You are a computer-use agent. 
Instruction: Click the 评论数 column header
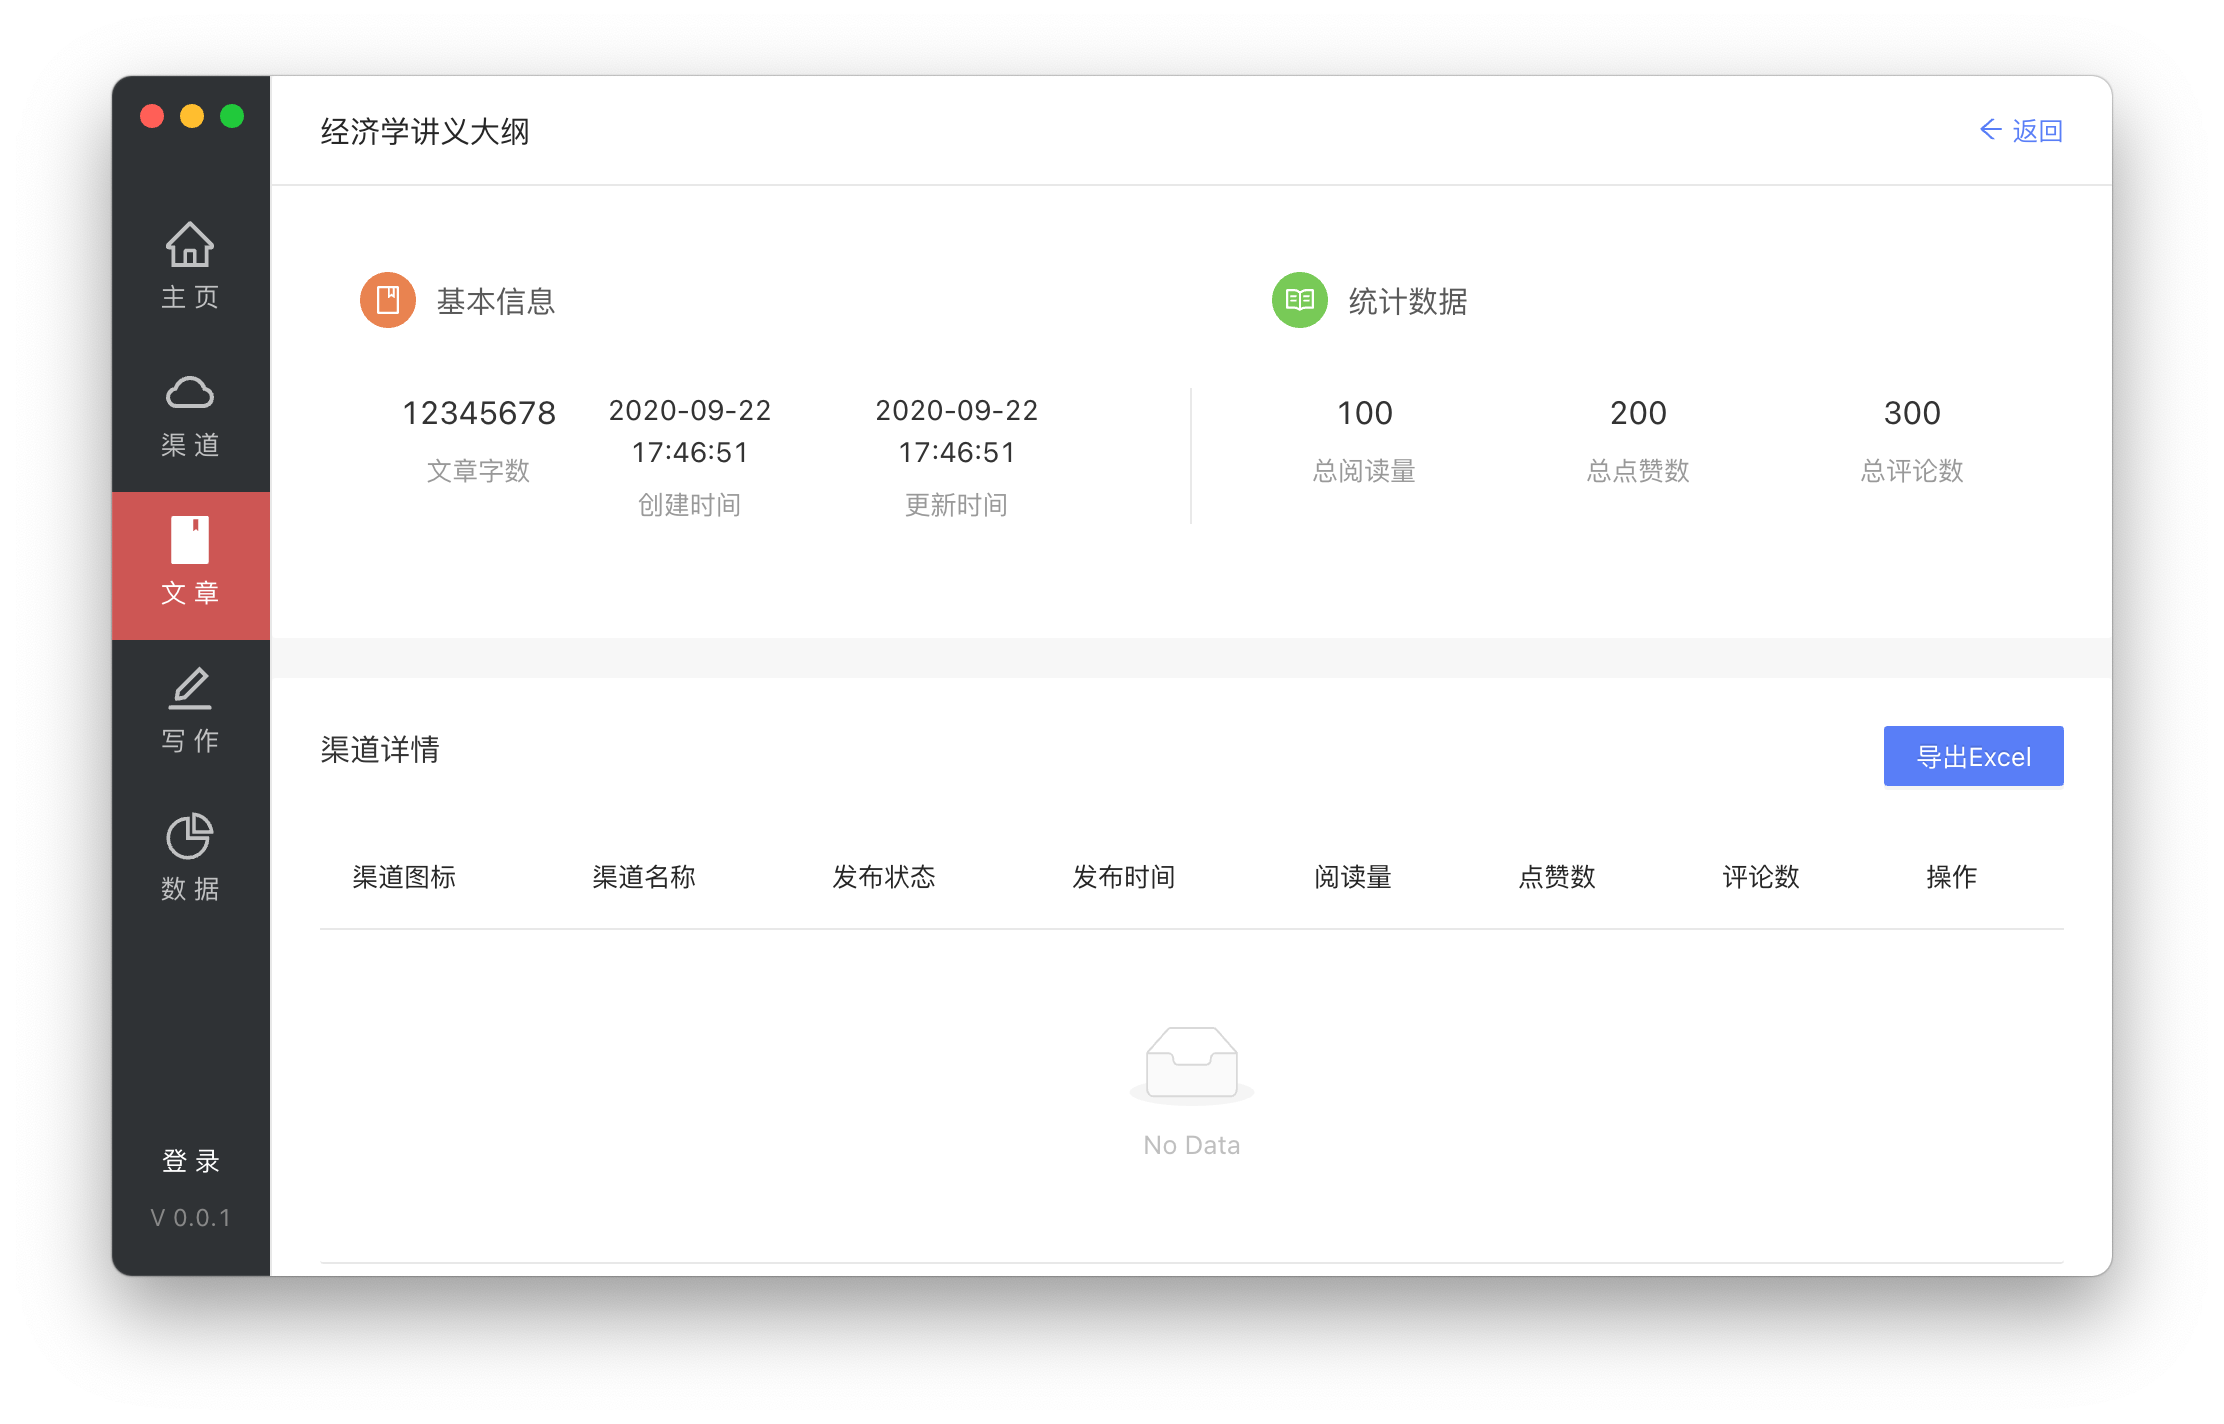pyautogui.click(x=1760, y=877)
